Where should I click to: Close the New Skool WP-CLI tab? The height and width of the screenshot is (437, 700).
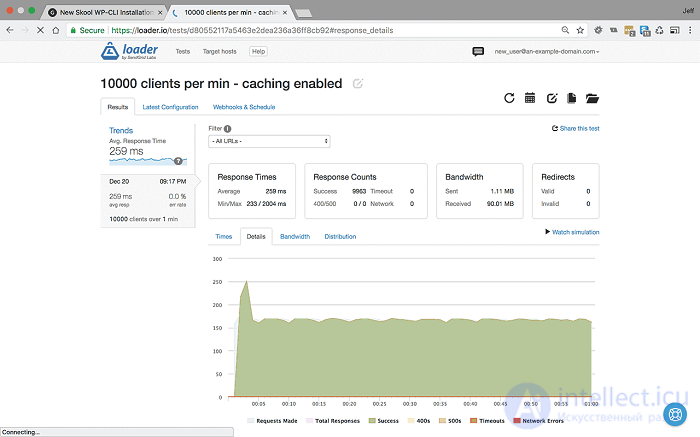[160, 12]
